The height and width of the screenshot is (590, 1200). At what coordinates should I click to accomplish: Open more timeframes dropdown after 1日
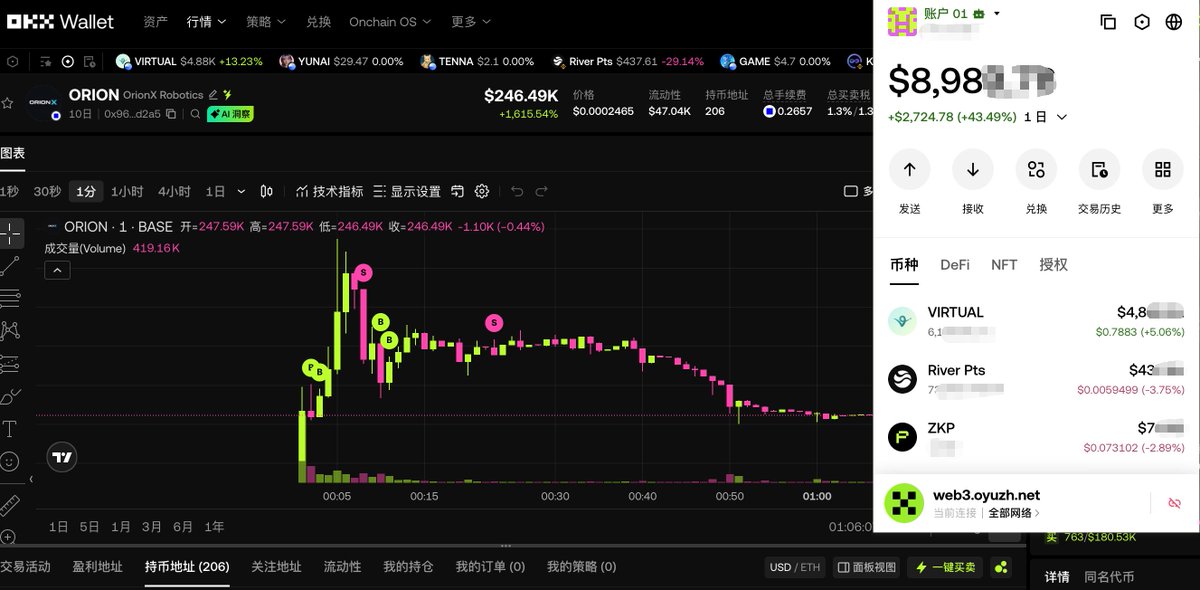[x=241, y=191]
